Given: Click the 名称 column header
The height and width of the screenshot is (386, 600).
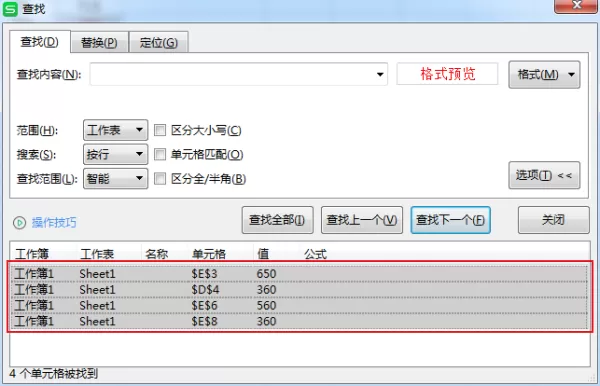Looking at the screenshot, I should [x=157, y=254].
